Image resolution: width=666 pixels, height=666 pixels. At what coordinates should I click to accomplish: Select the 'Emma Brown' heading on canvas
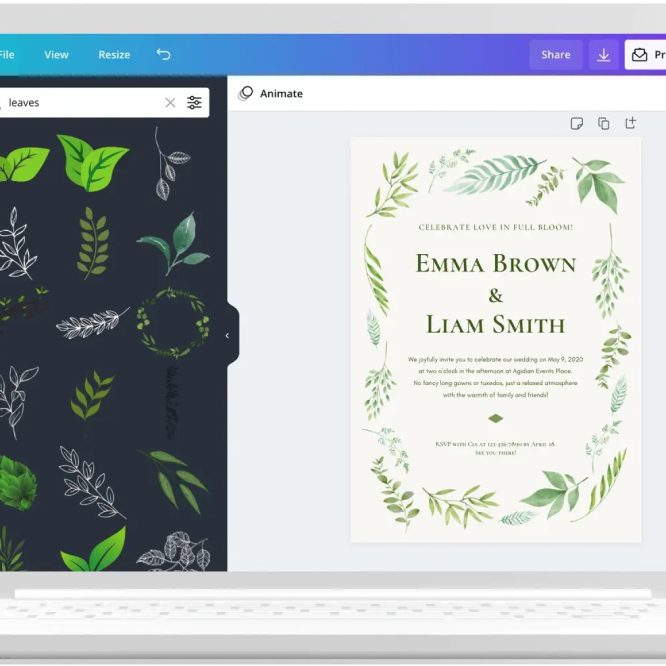495,264
